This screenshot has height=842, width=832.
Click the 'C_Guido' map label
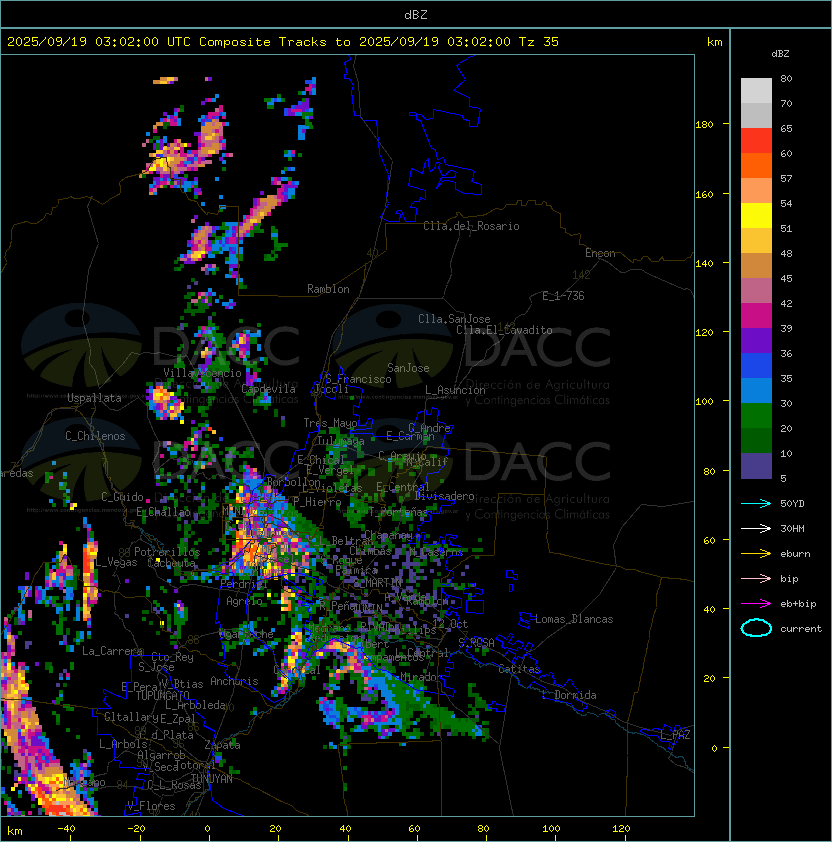[122, 497]
